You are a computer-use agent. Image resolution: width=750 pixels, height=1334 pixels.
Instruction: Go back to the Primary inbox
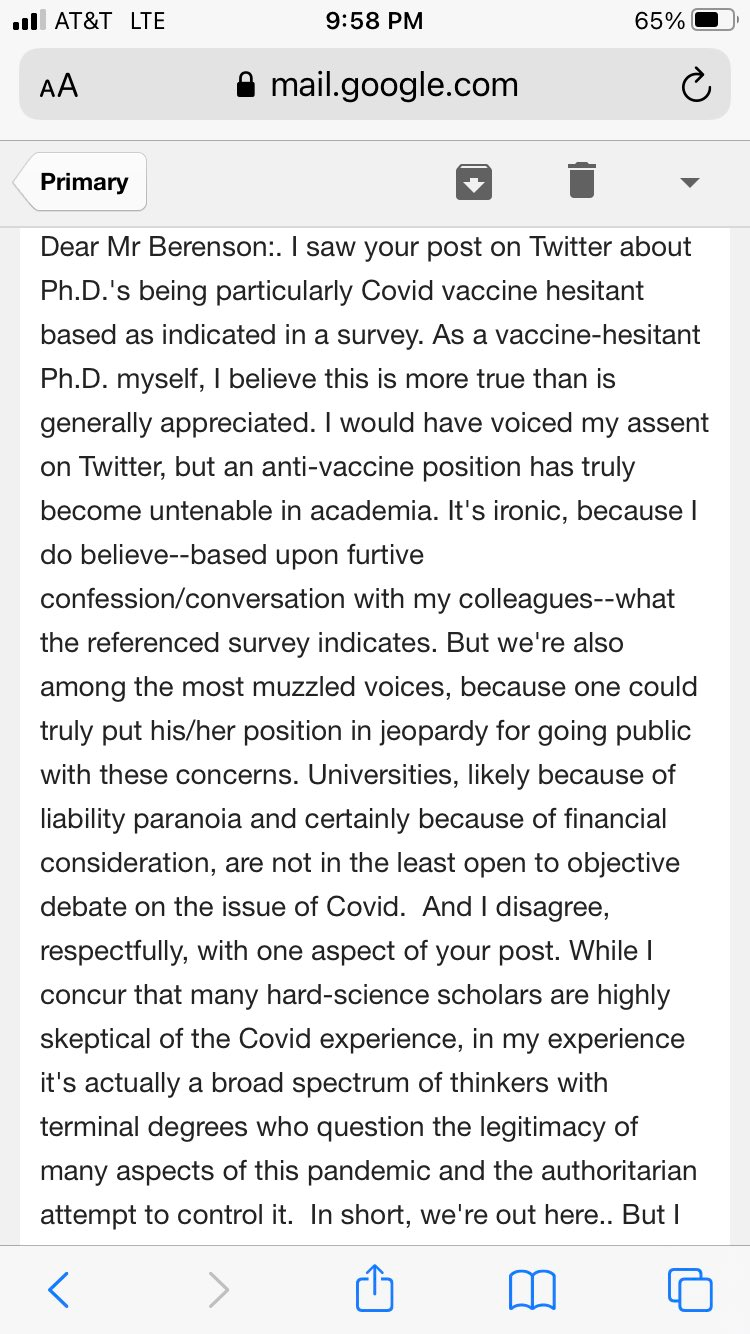click(82, 182)
